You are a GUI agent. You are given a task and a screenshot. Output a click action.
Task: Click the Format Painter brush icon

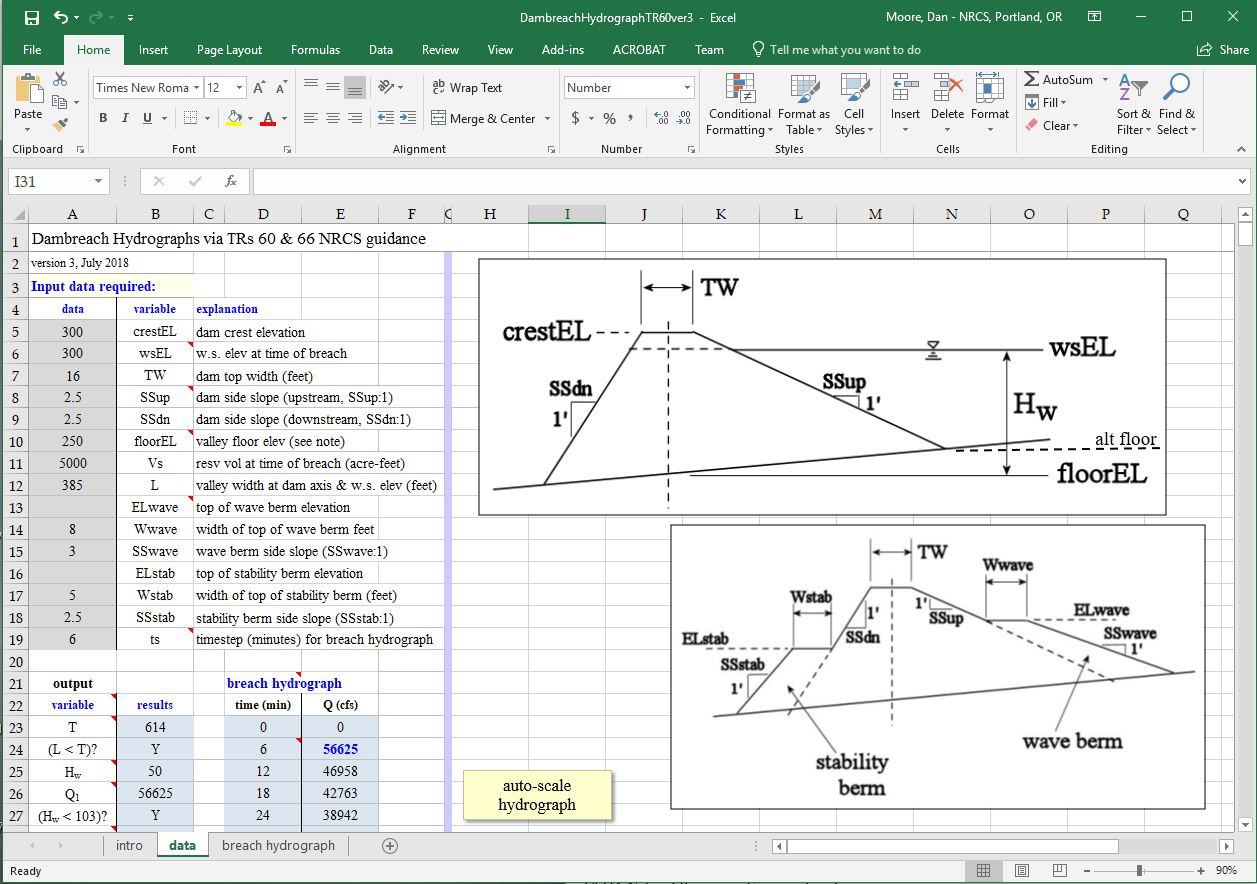click(x=60, y=125)
